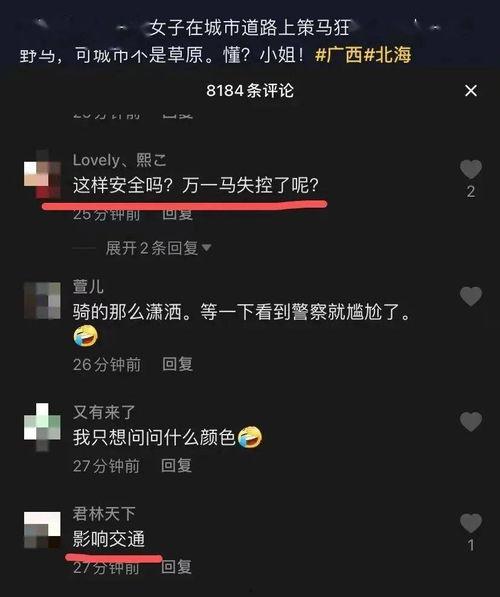The image size is (500, 597).
Task: Tap username 又有来了
Action: click(x=104, y=412)
